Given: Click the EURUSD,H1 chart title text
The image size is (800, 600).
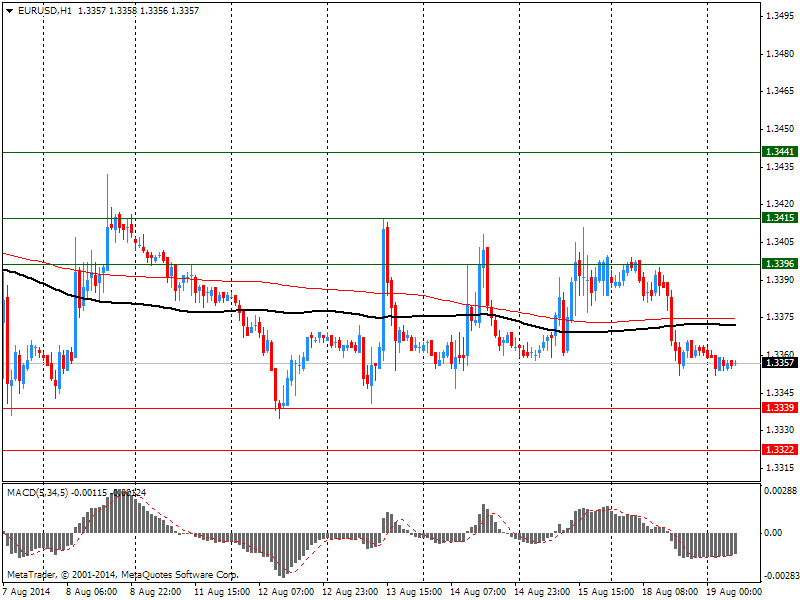Looking at the screenshot, I should click(45, 11).
